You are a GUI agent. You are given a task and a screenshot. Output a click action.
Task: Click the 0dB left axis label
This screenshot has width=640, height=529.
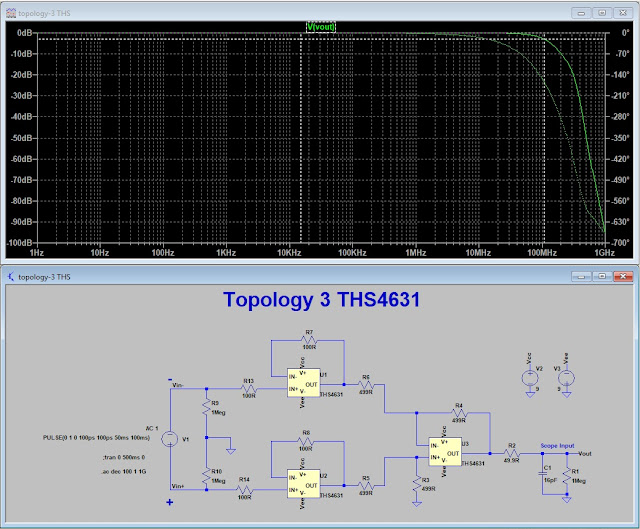pos(24,33)
